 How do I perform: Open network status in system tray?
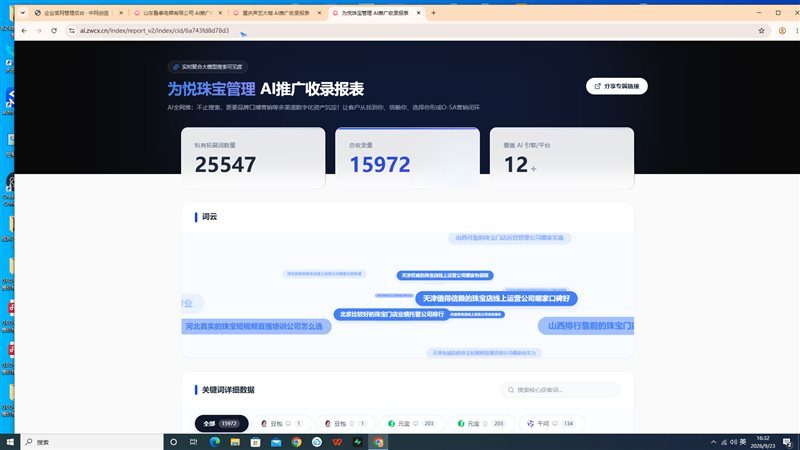tap(724, 442)
